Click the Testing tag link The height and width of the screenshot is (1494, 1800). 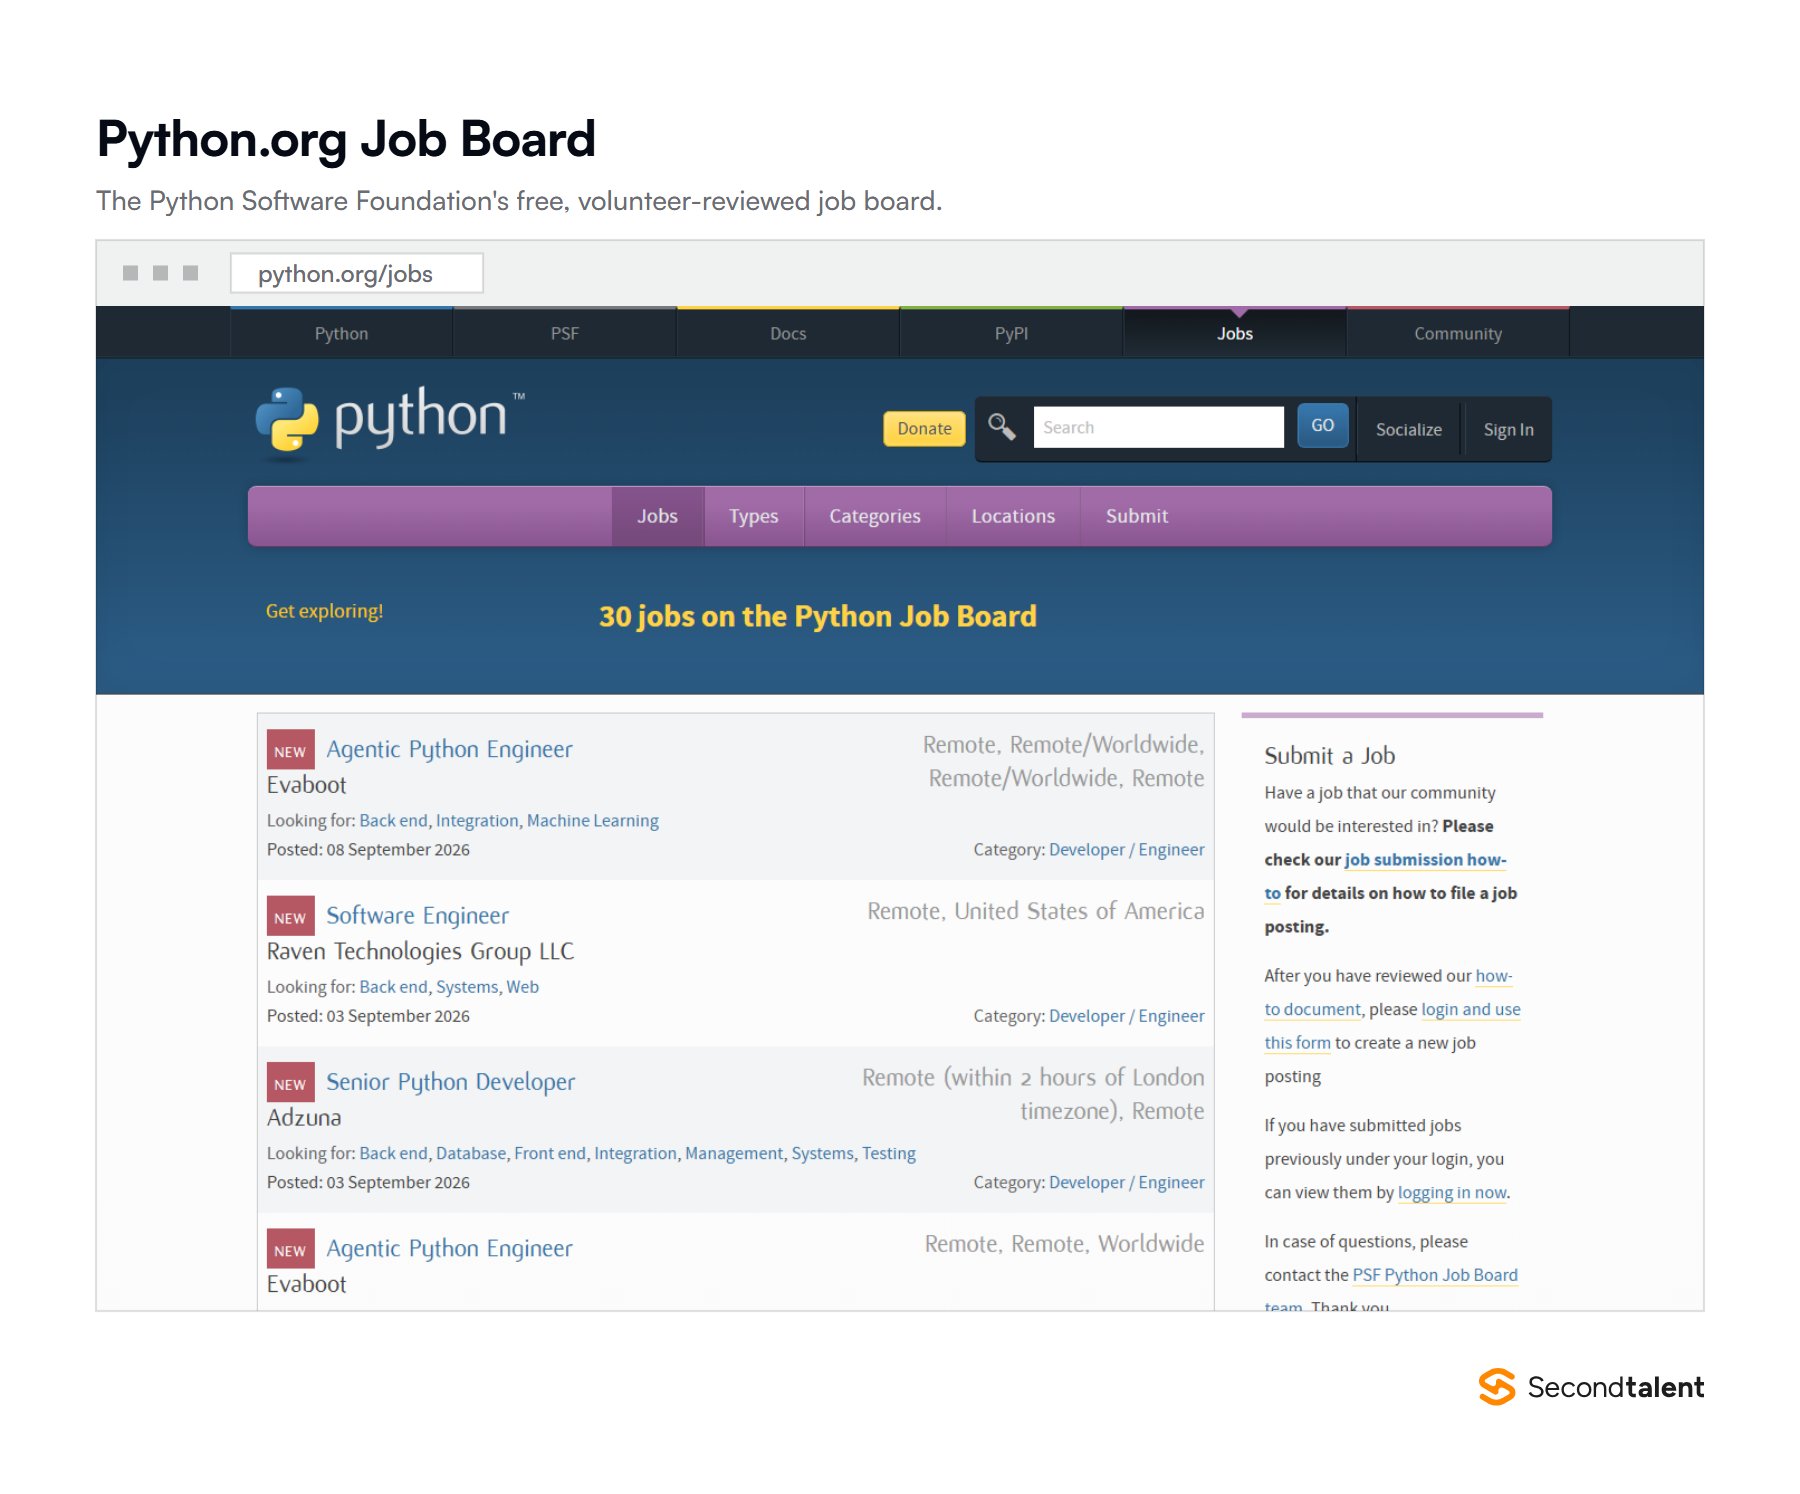[x=888, y=1153]
